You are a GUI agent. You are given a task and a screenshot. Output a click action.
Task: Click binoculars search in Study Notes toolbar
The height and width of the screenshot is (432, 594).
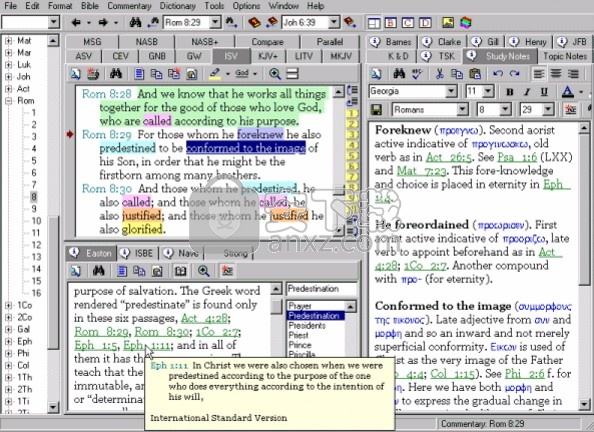pyautogui.click(x=399, y=74)
